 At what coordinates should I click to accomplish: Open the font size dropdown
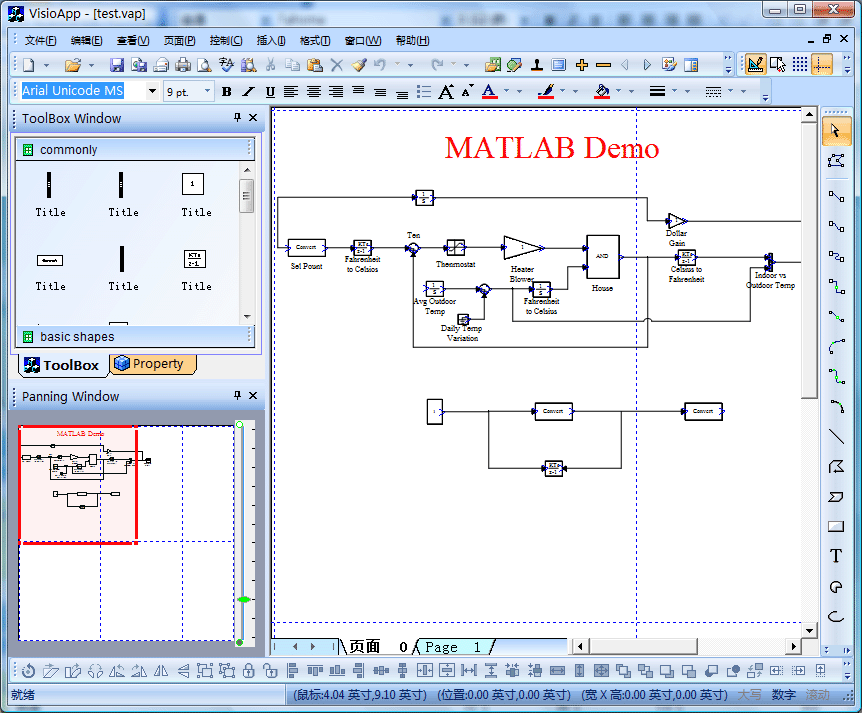coord(208,92)
